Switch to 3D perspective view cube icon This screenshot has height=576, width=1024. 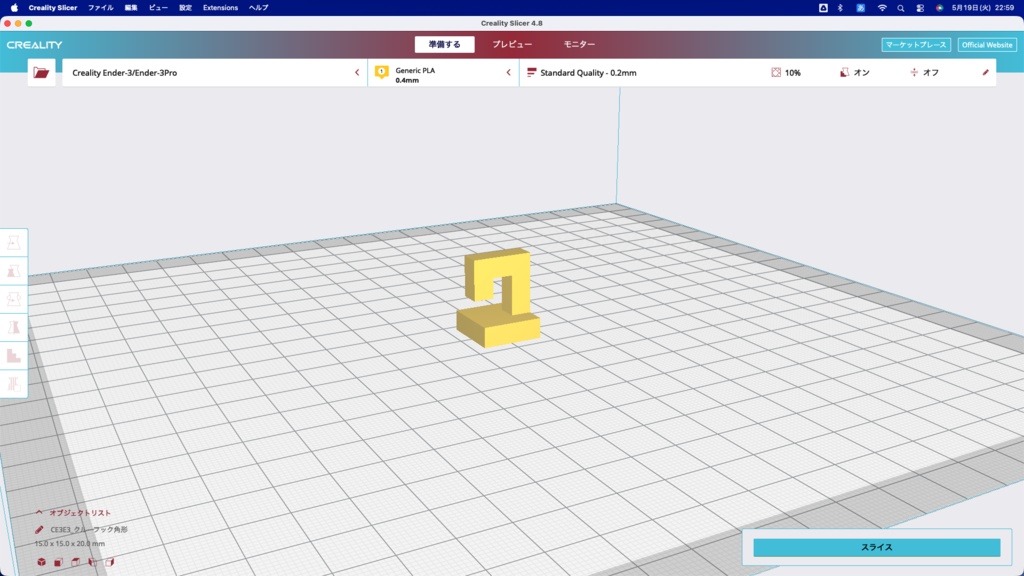[x=41, y=562]
